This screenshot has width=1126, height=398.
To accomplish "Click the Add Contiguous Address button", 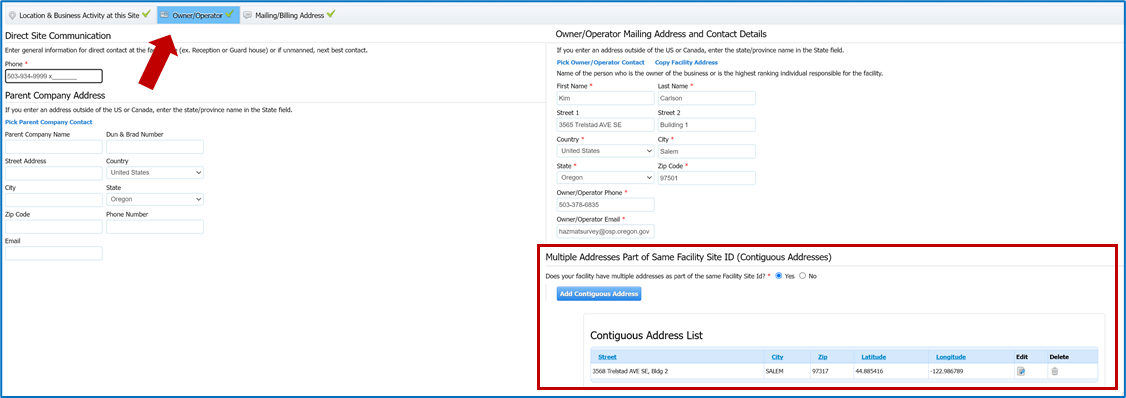I will pyautogui.click(x=599, y=294).
